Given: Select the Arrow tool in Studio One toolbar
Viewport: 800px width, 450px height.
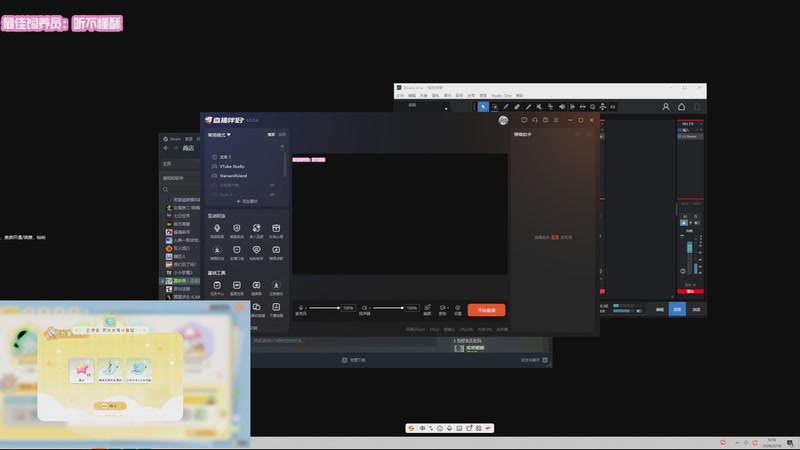Looking at the screenshot, I should pyautogui.click(x=483, y=107).
